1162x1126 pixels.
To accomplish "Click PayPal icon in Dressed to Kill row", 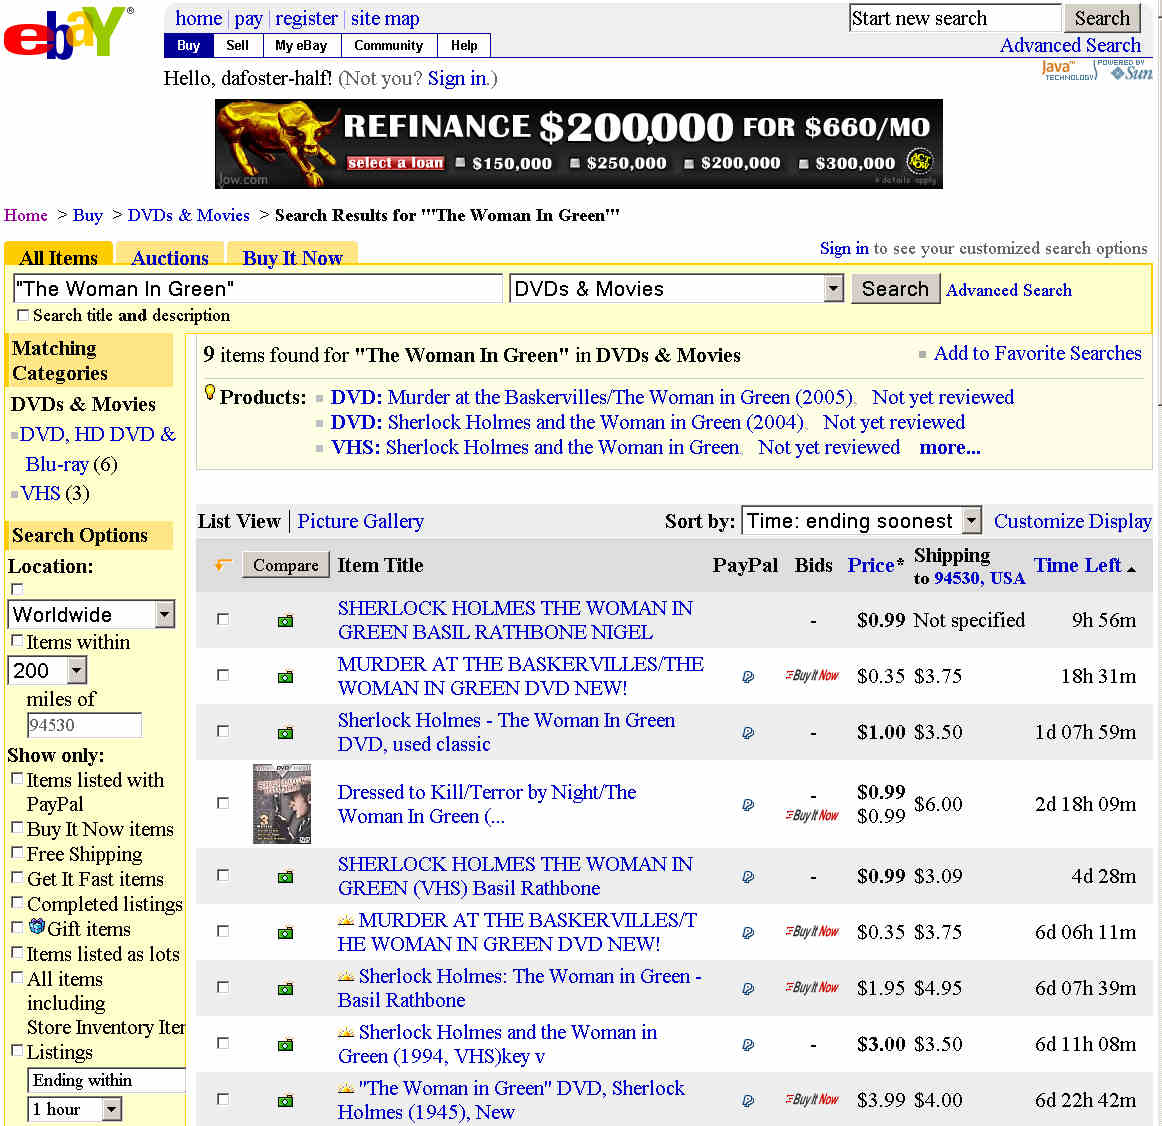I will [748, 805].
